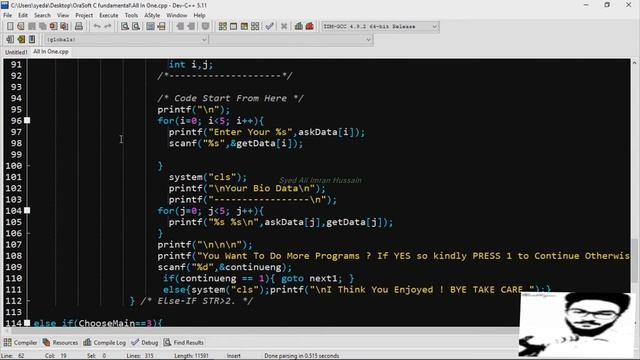Click the Toggle Bookmarks icon on second row

coord(21,40)
